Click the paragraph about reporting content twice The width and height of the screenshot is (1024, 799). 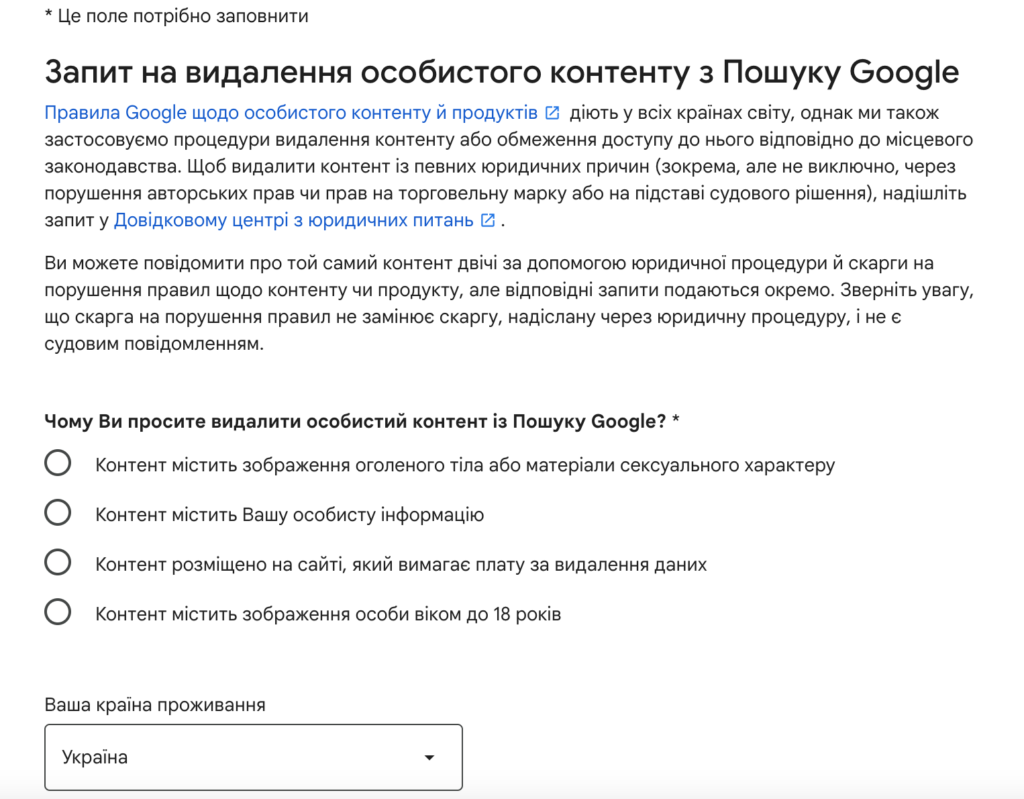tap(509, 303)
